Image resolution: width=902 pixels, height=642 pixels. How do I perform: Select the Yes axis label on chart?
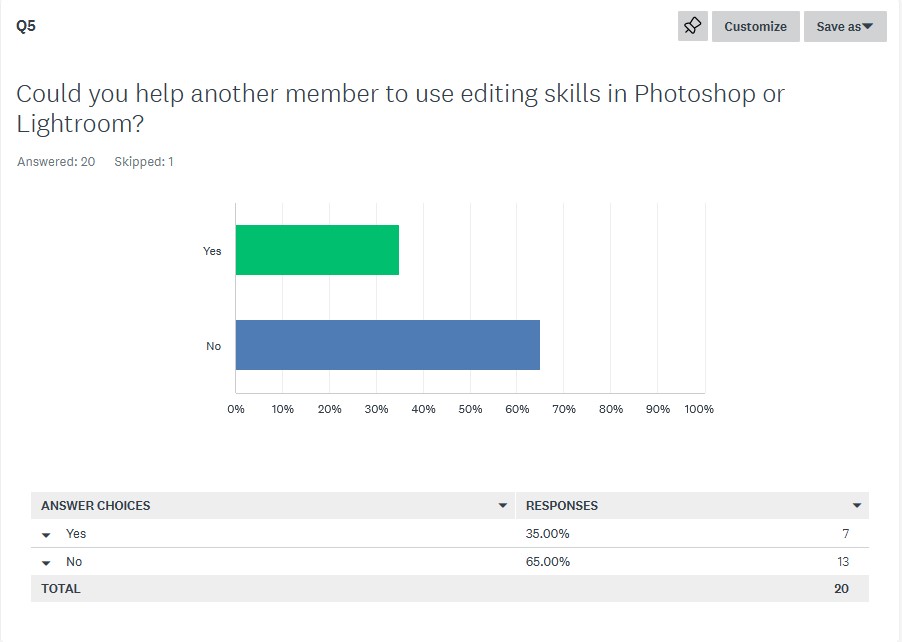tap(212, 251)
